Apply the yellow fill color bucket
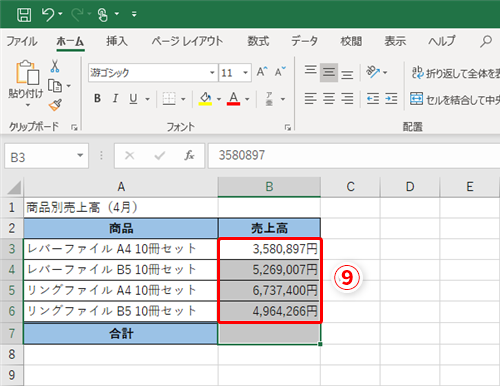Viewport: 500px width, 386px height. tap(205, 99)
